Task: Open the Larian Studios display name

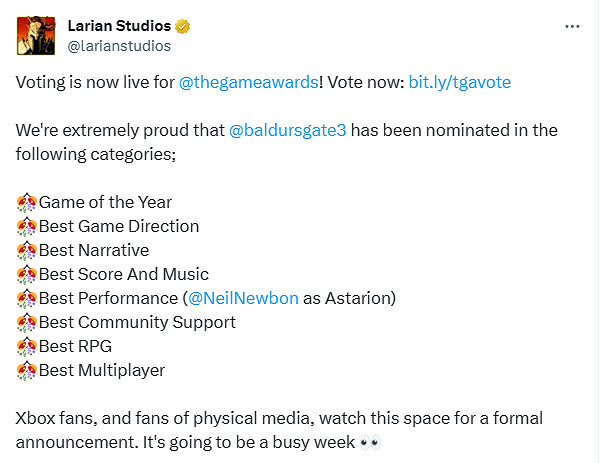Action: tap(116, 26)
